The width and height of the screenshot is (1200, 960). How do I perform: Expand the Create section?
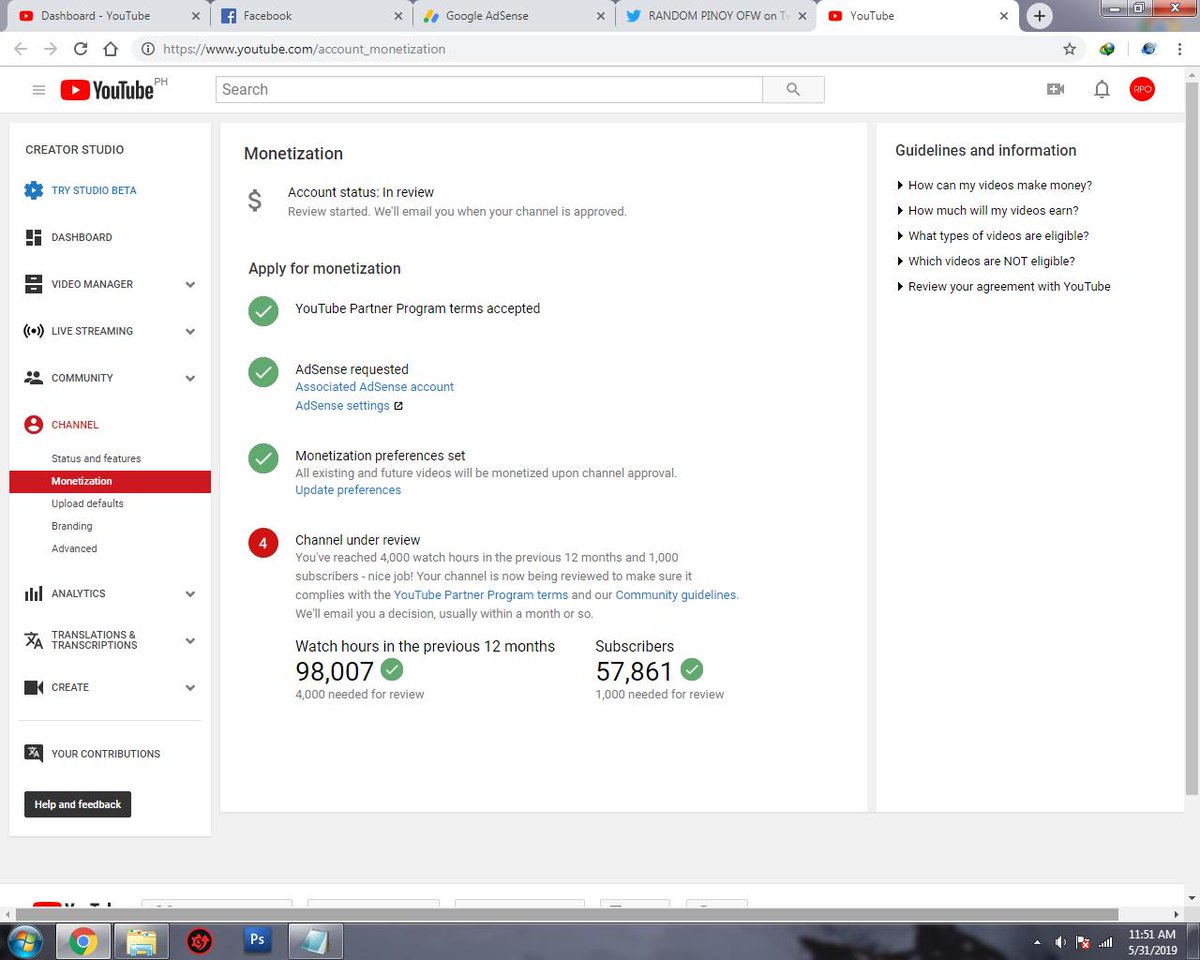tap(190, 688)
